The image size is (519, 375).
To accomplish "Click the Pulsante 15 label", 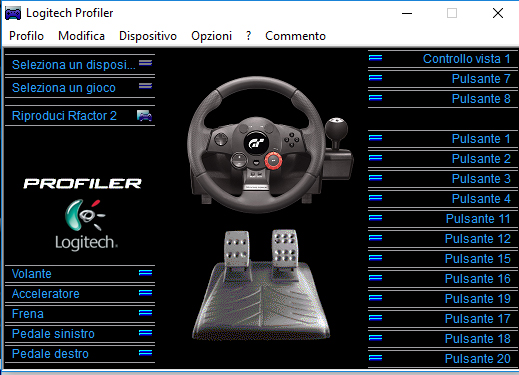I will tap(478, 259).
